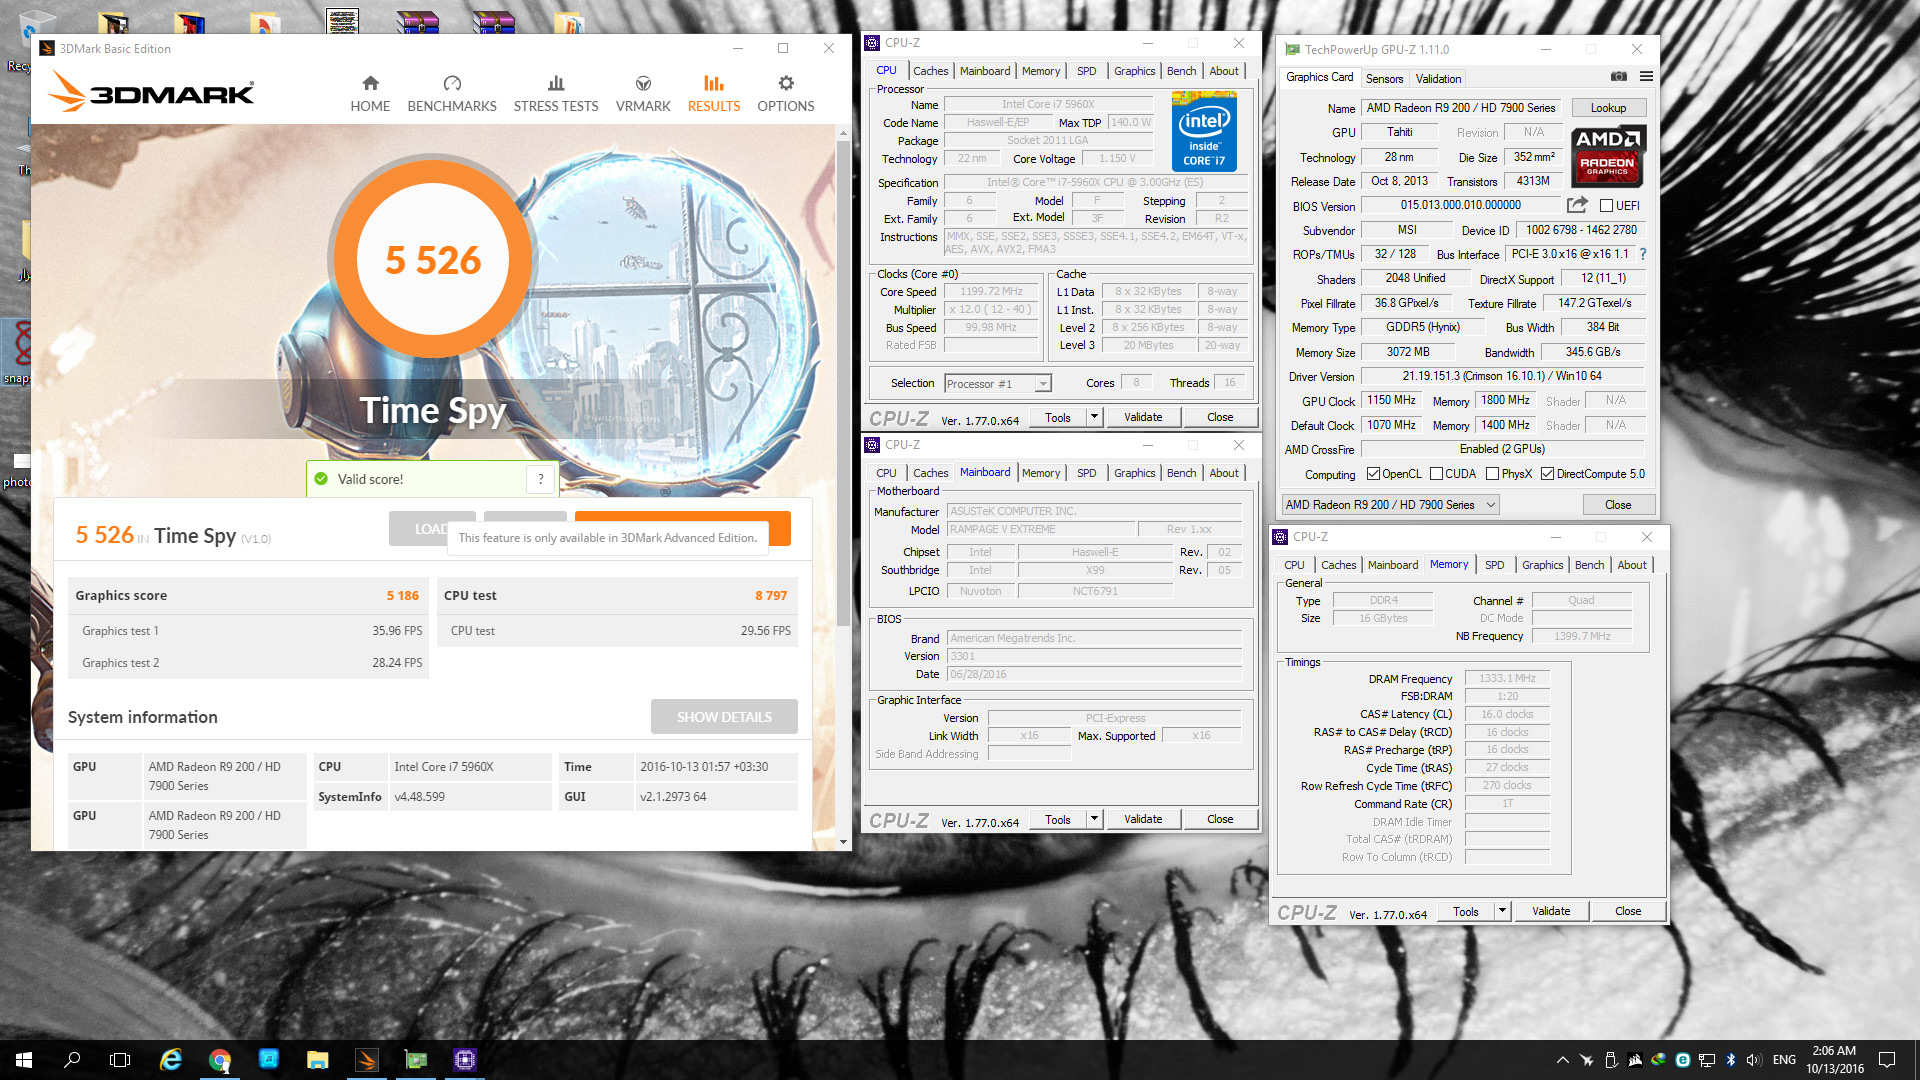
Task: Open STRESS TESTS in 3DMark
Action: tap(556, 94)
